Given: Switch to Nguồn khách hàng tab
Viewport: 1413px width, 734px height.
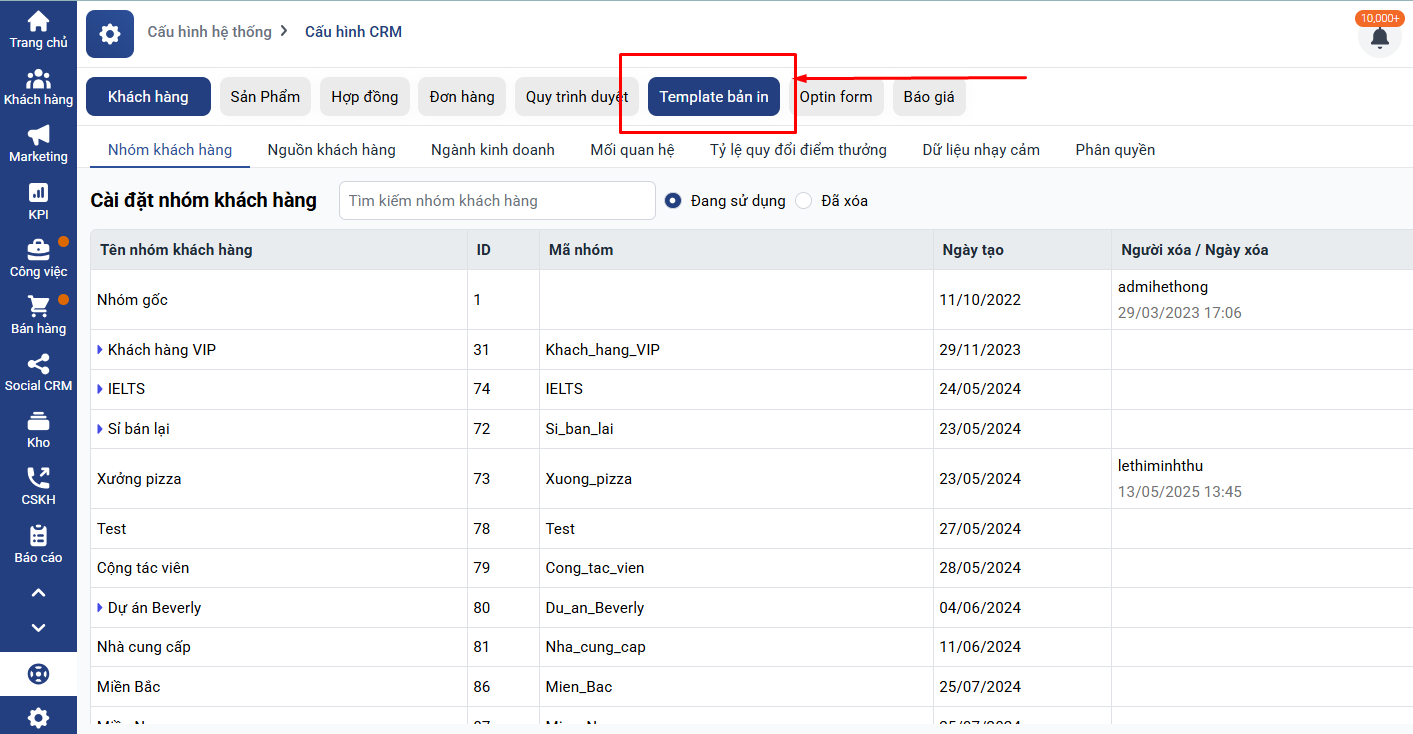Looking at the screenshot, I should pos(331,150).
